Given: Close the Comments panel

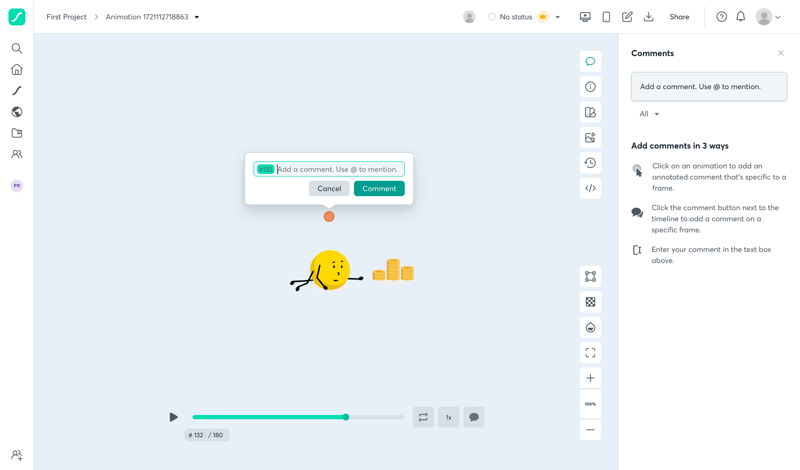Looking at the screenshot, I should click(x=781, y=53).
